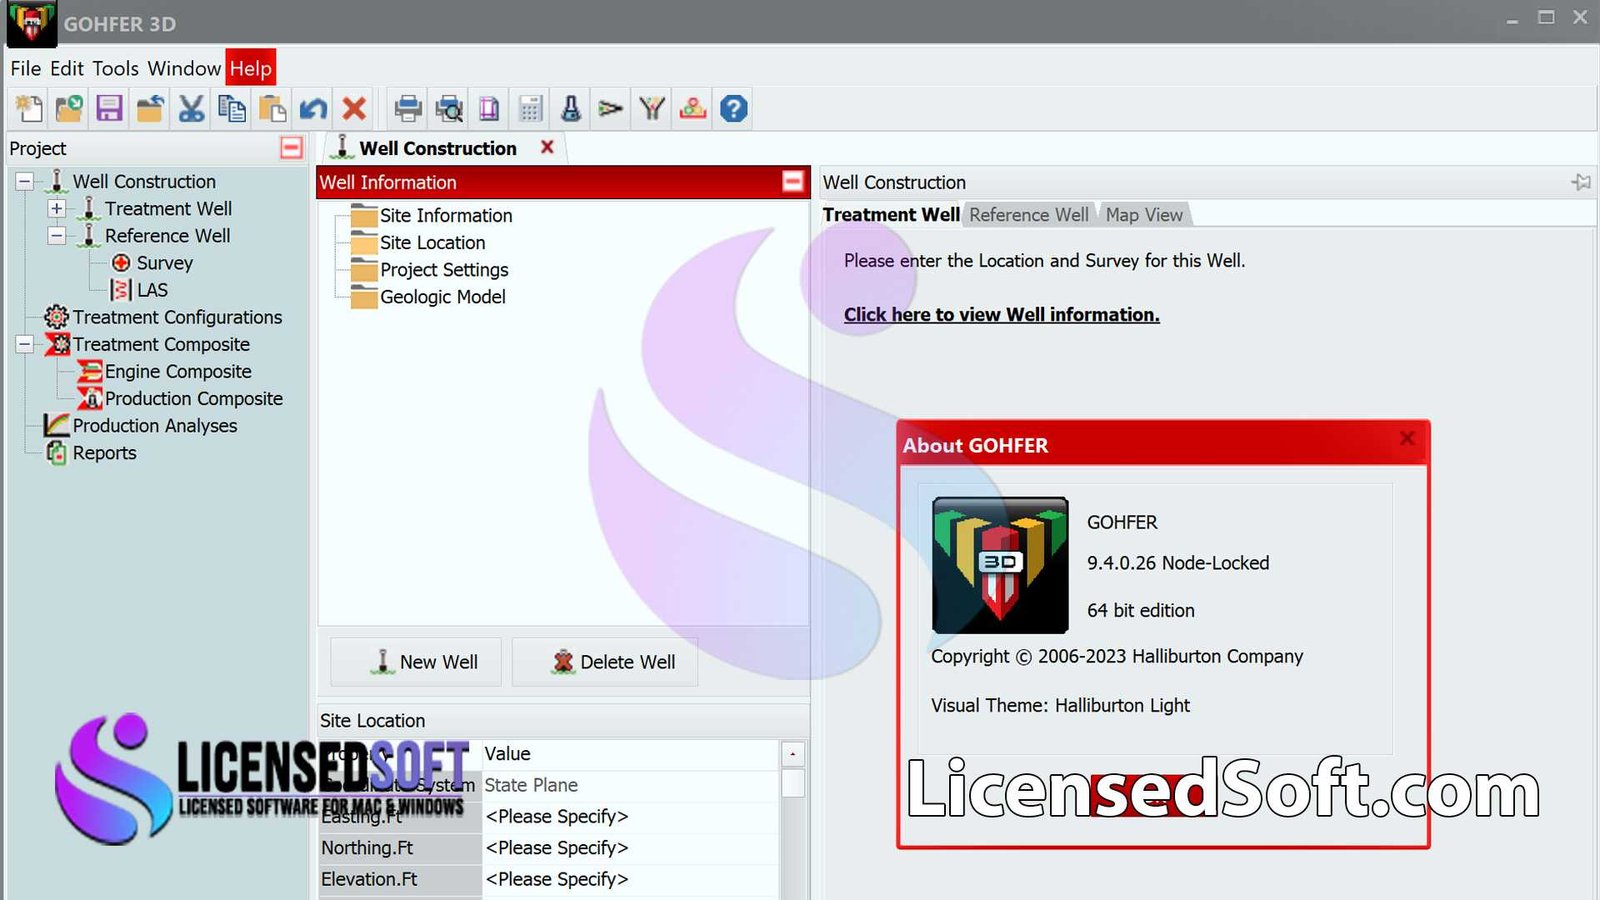
Task: Close the About GOHFER dialog
Action: click(x=1407, y=438)
